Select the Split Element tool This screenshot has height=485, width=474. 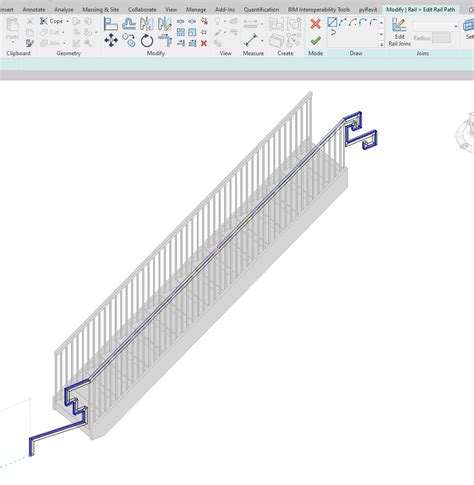[181, 22]
